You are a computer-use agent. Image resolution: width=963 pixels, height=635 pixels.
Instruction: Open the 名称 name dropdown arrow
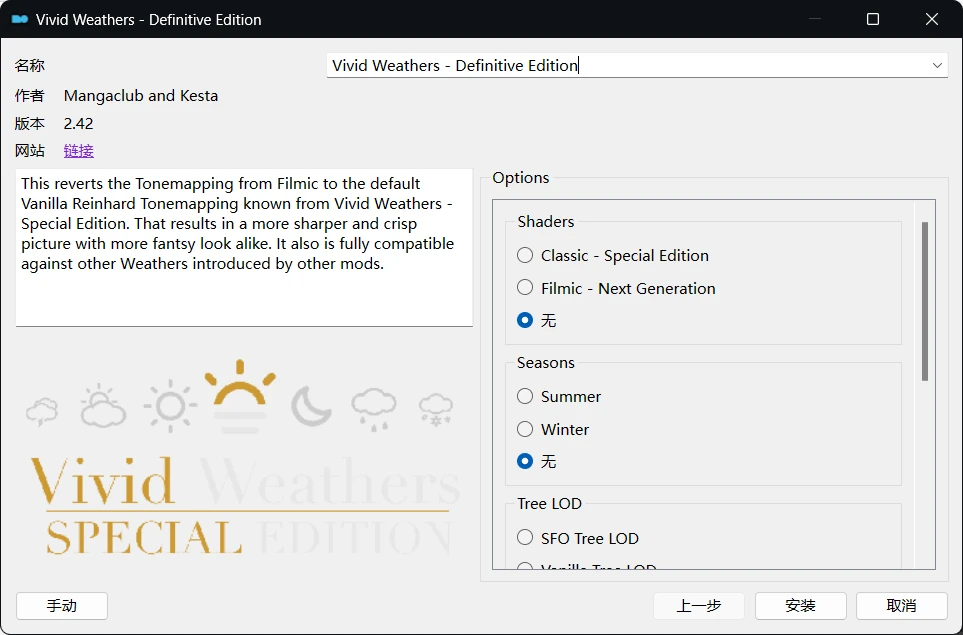point(937,65)
